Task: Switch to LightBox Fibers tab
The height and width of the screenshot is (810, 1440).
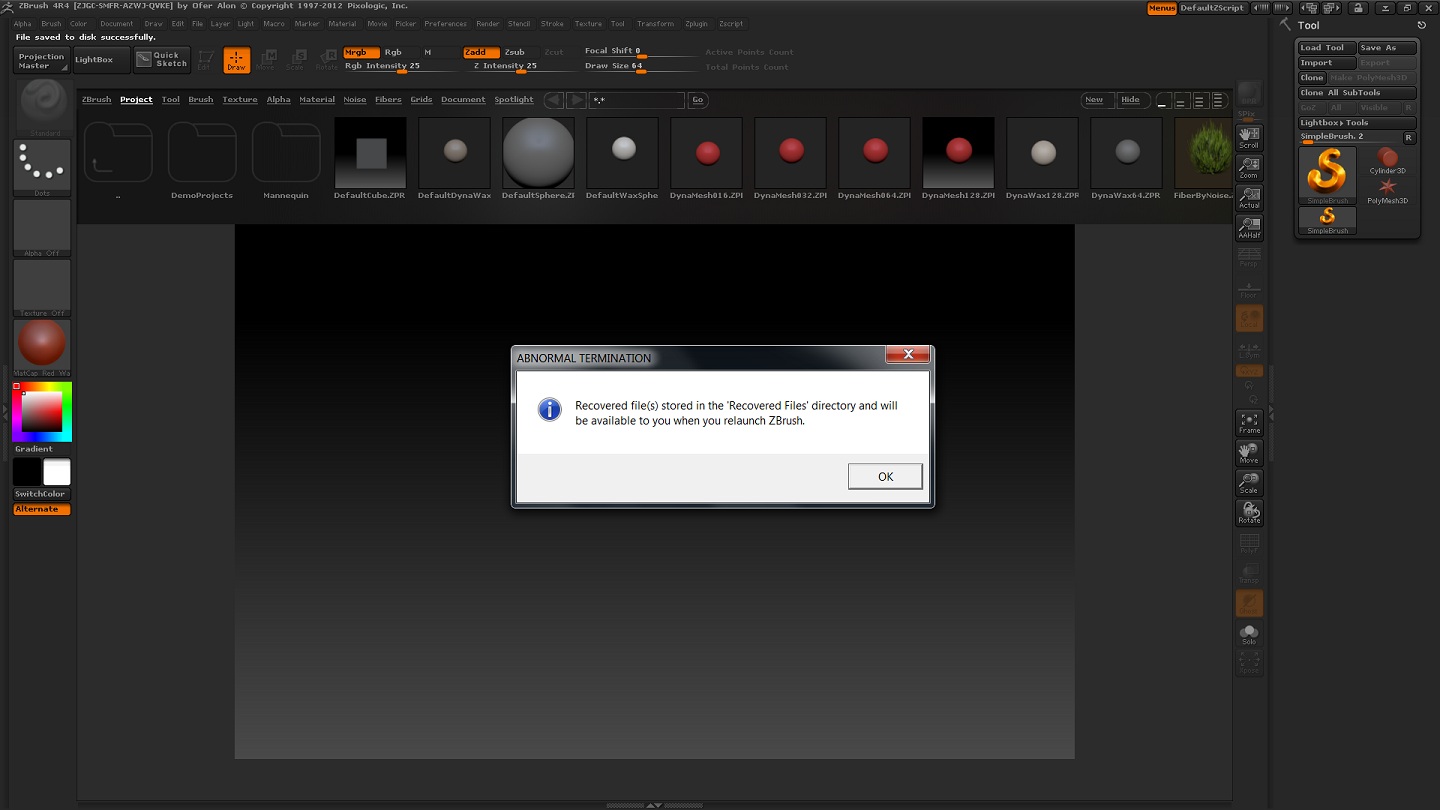Action: 388,100
